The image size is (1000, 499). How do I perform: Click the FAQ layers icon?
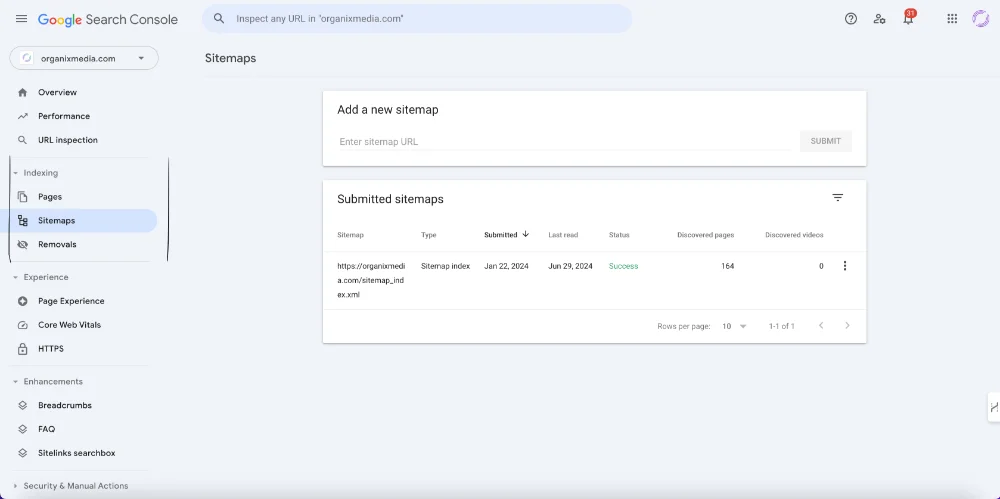pyautogui.click(x=23, y=429)
